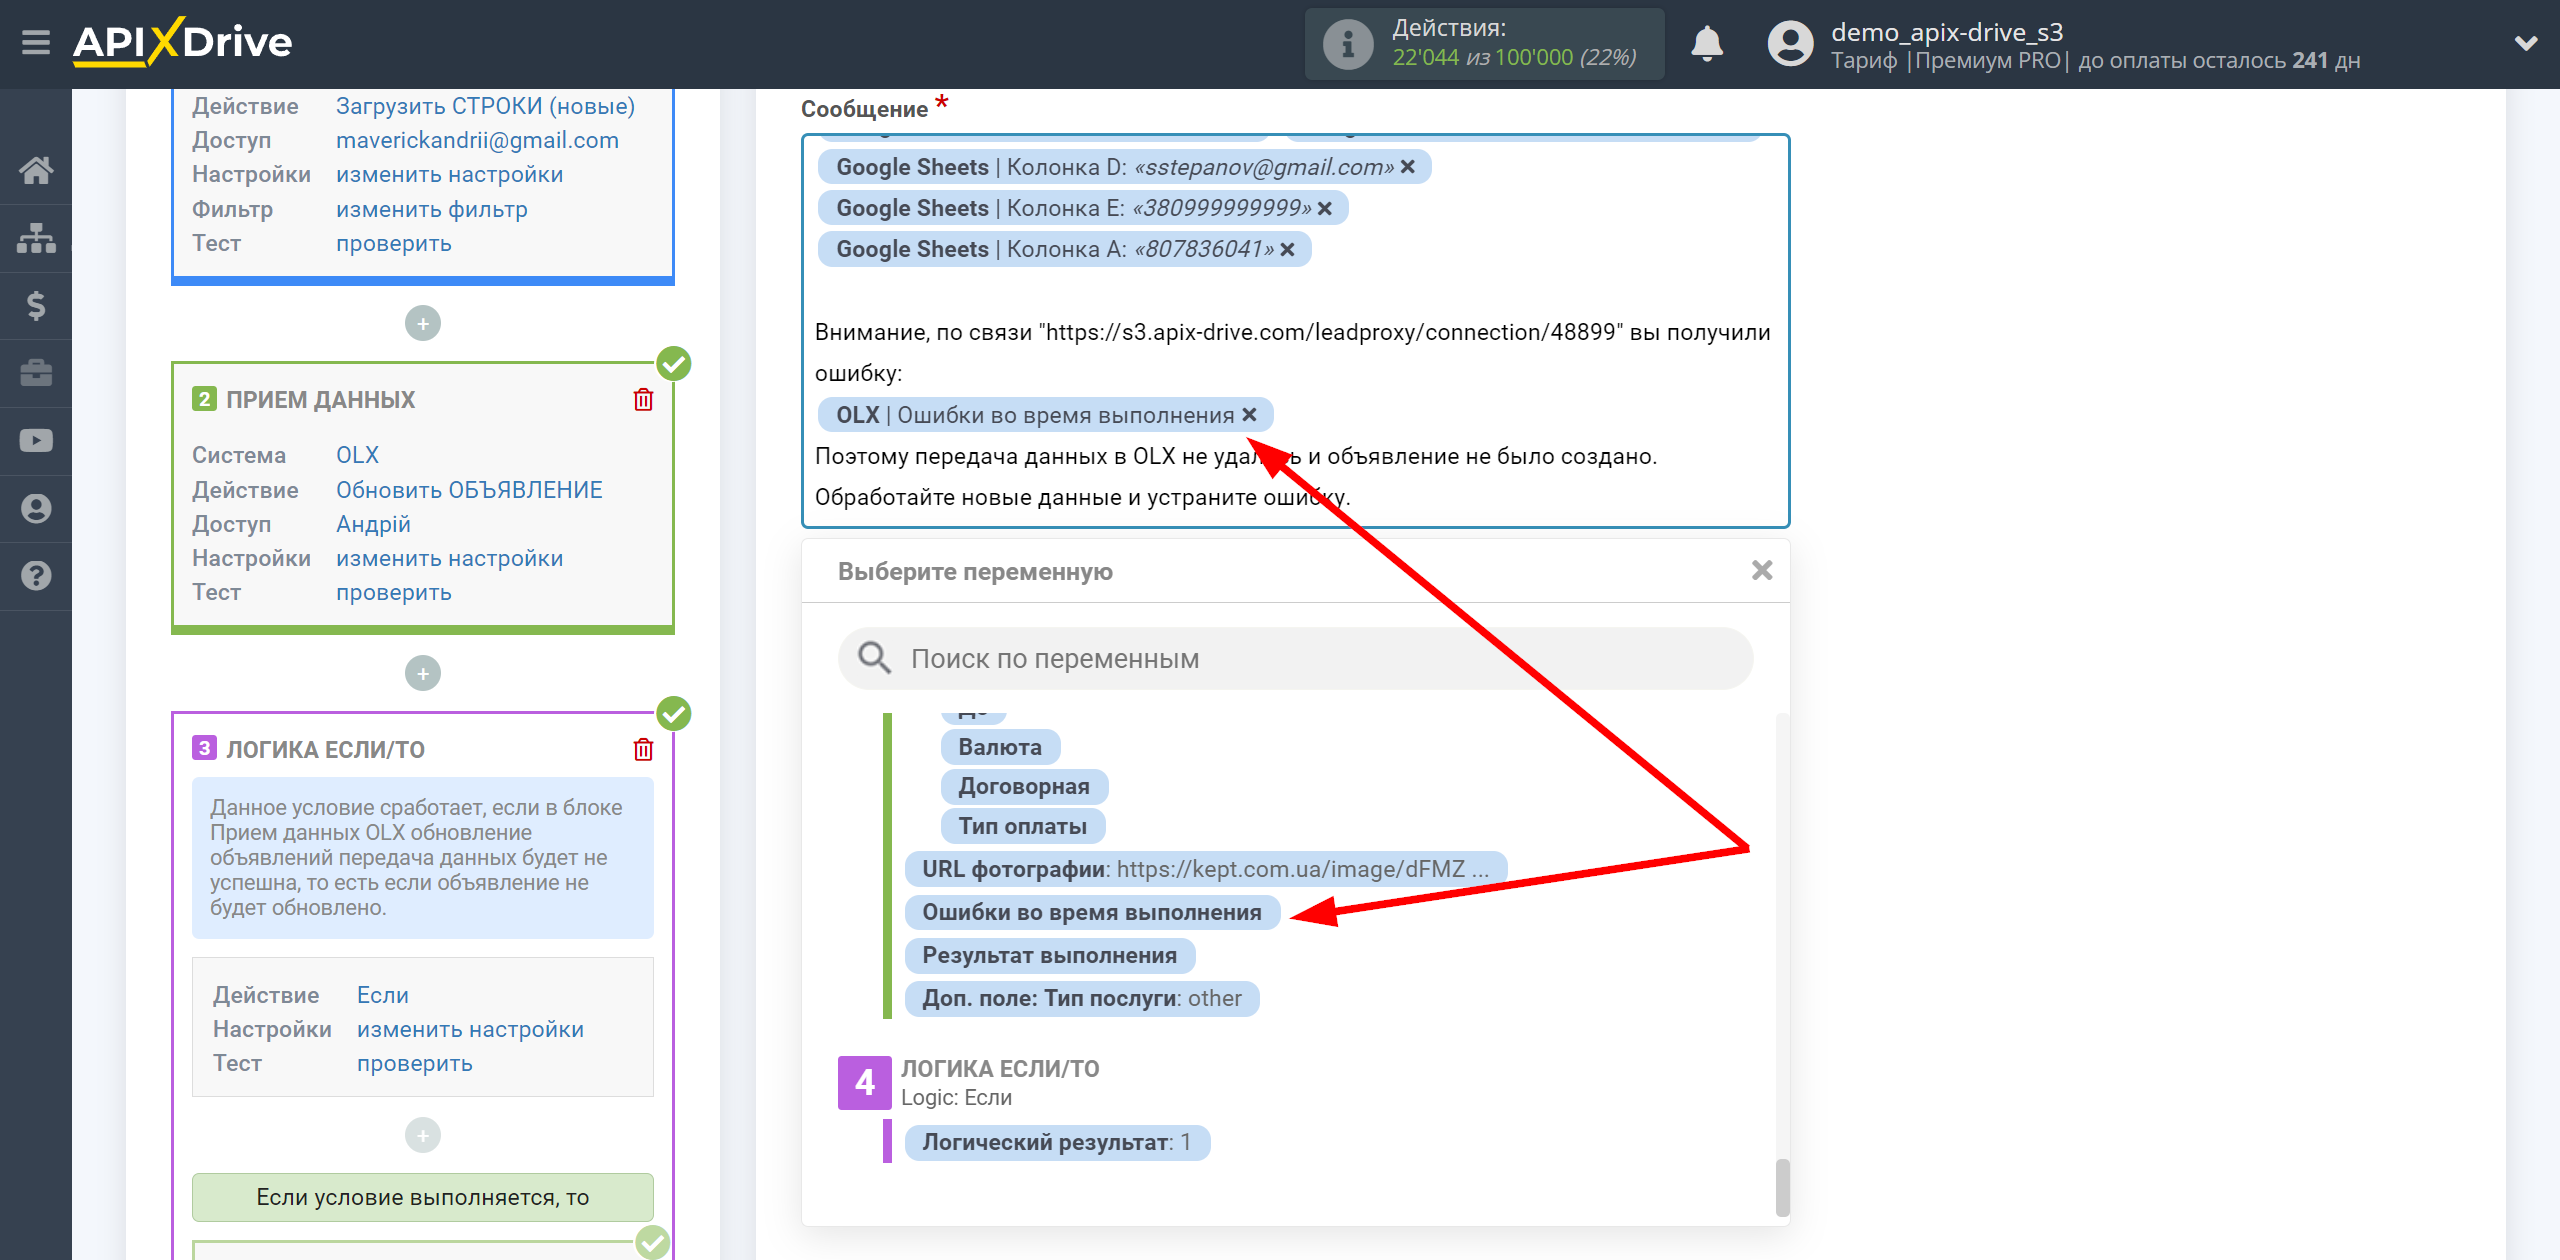This screenshot has height=1260, width=2560.
Task: Delete the ЛОГИКА ЕСЛИ/ТО block via trash icon
Action: click(x=643, y=749)
